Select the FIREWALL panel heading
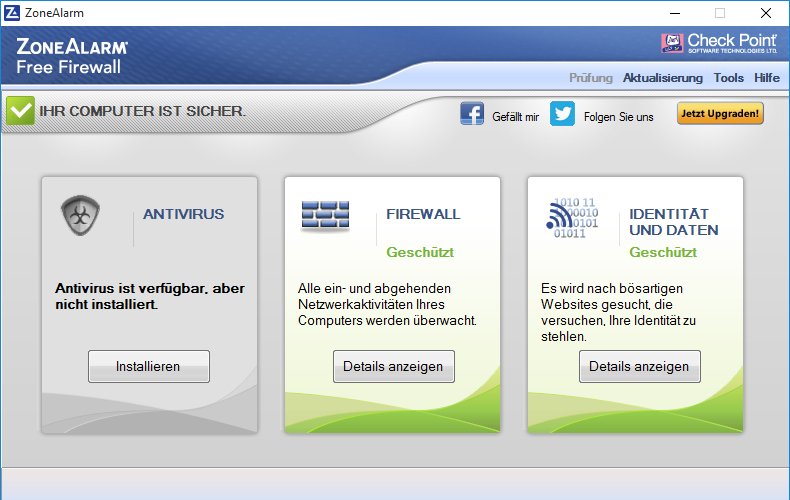The width and height of the screenshot is (790, 500). pyautogui.click(x=423, y=214)
